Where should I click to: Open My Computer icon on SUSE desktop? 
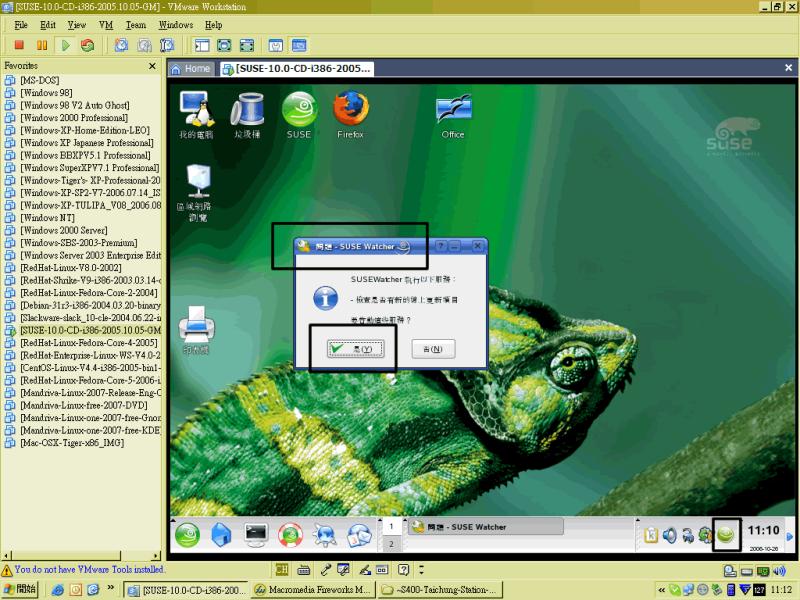pyautogui.click(x=196, y=115)
